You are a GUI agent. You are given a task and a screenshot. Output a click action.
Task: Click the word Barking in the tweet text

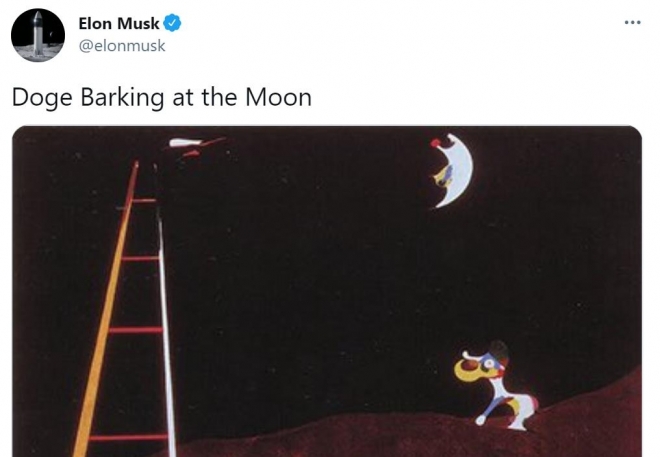pos(122,98)
